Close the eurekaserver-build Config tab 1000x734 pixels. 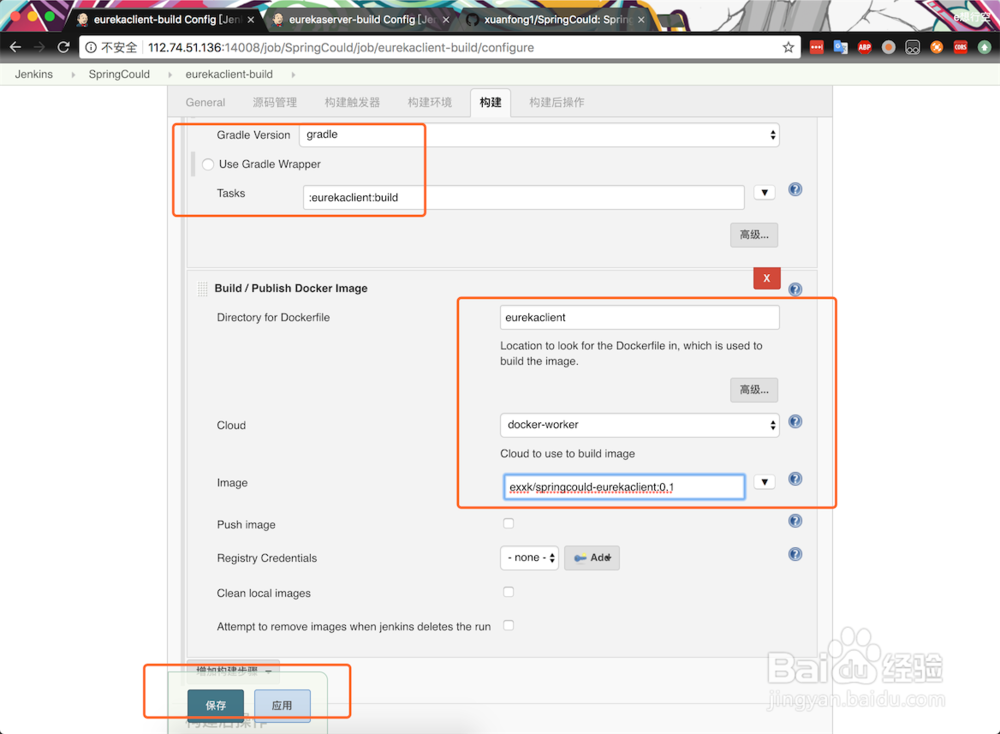click(x=446, y=20)
